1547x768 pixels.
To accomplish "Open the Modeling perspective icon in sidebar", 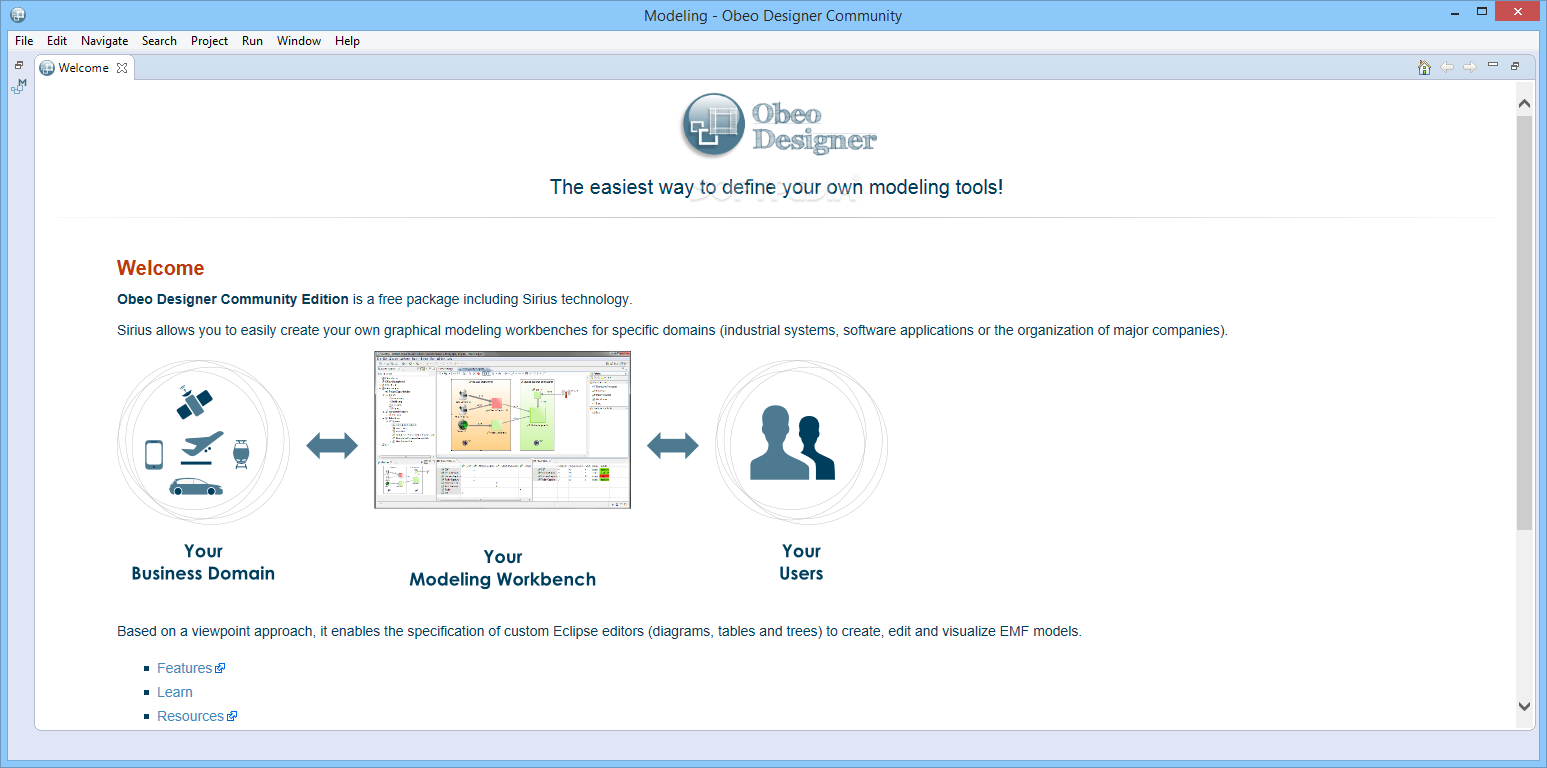I will (19, 87).
